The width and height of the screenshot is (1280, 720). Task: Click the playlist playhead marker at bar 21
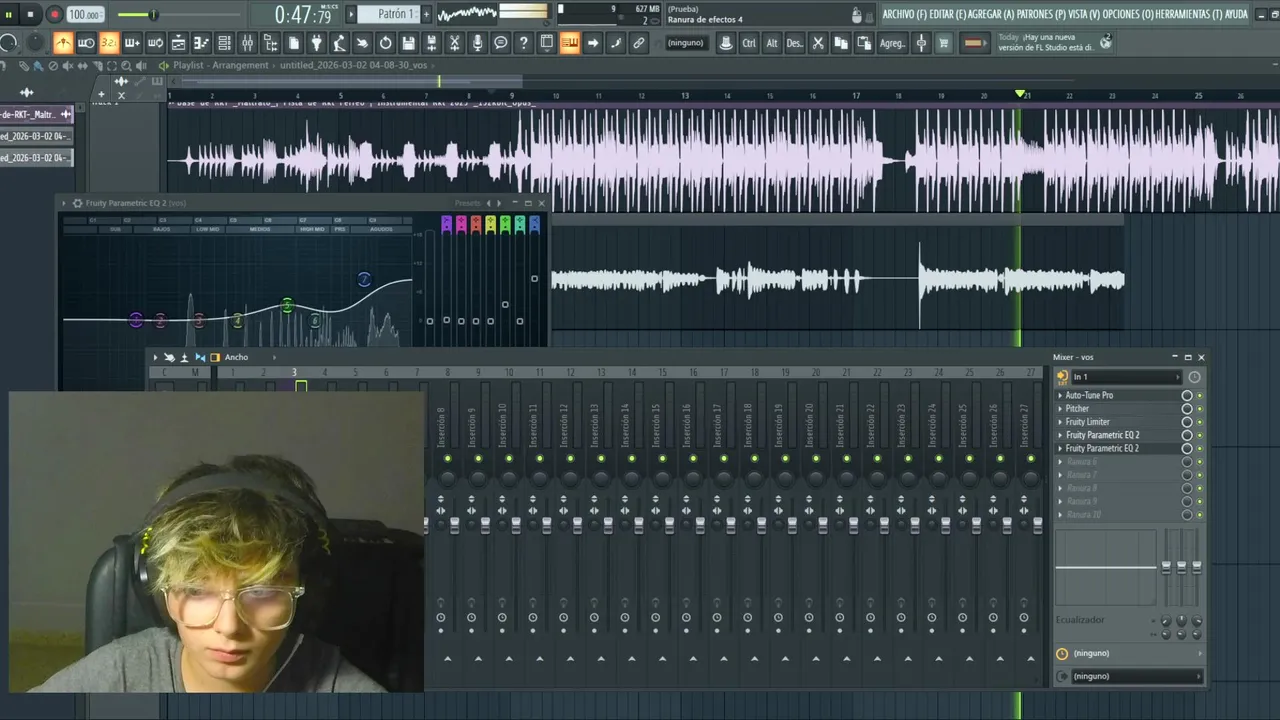tap(1020, 94)
